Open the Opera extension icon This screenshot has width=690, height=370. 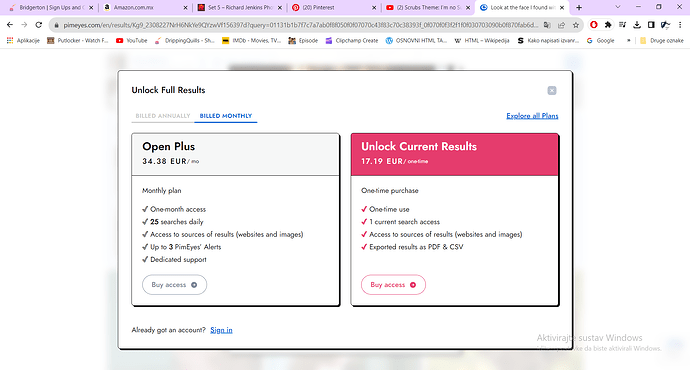(594, 25)
